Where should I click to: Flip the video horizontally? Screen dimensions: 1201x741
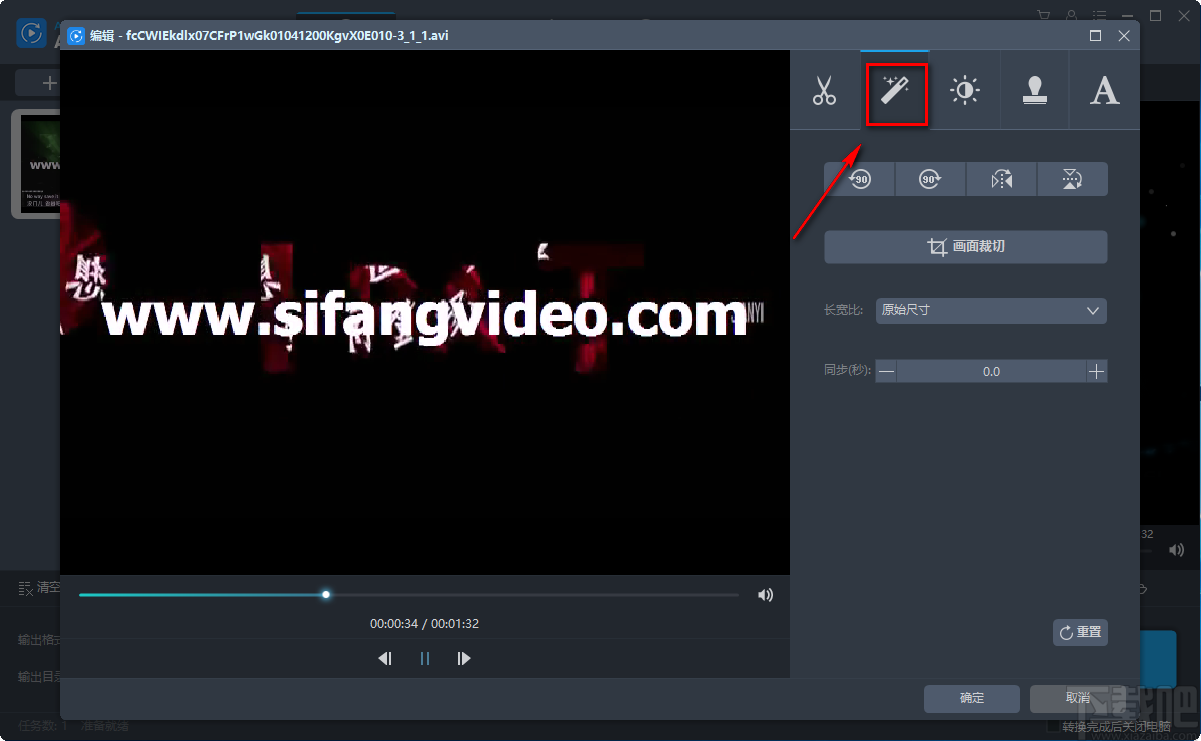(x=1001, y=179)
